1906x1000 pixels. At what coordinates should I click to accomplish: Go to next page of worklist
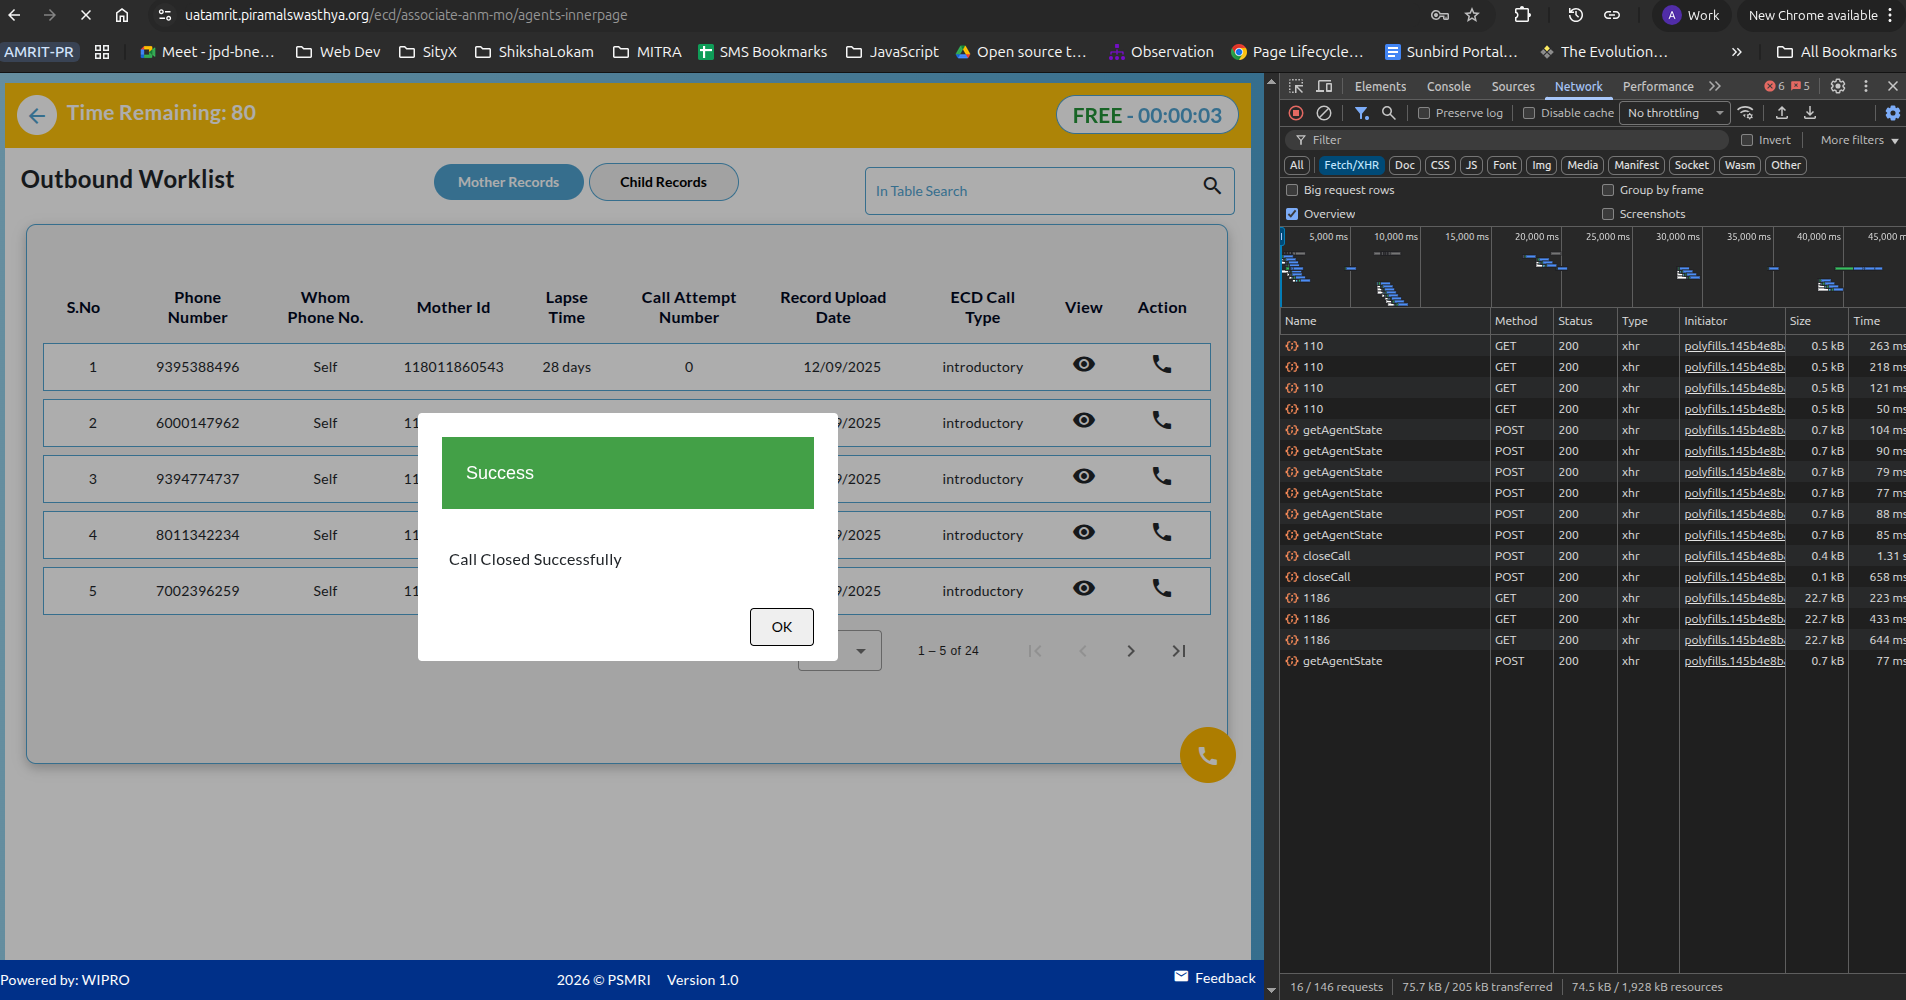(1130, 651)
